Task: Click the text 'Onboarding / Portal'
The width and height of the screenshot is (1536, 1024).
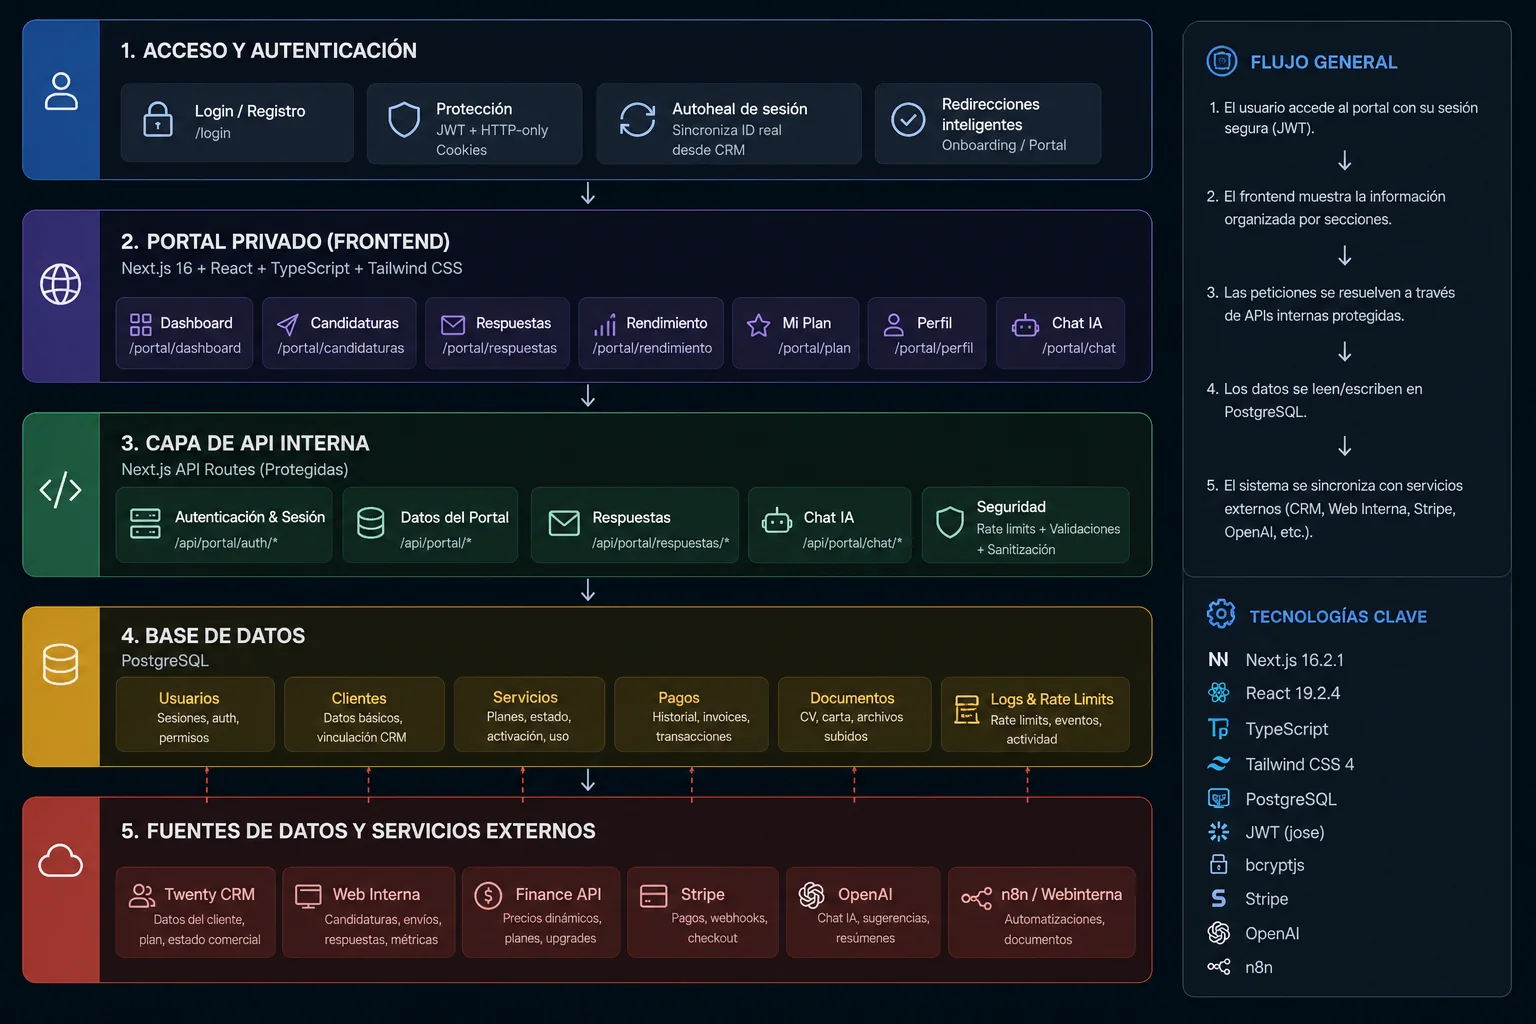Action: [1004, 145]
